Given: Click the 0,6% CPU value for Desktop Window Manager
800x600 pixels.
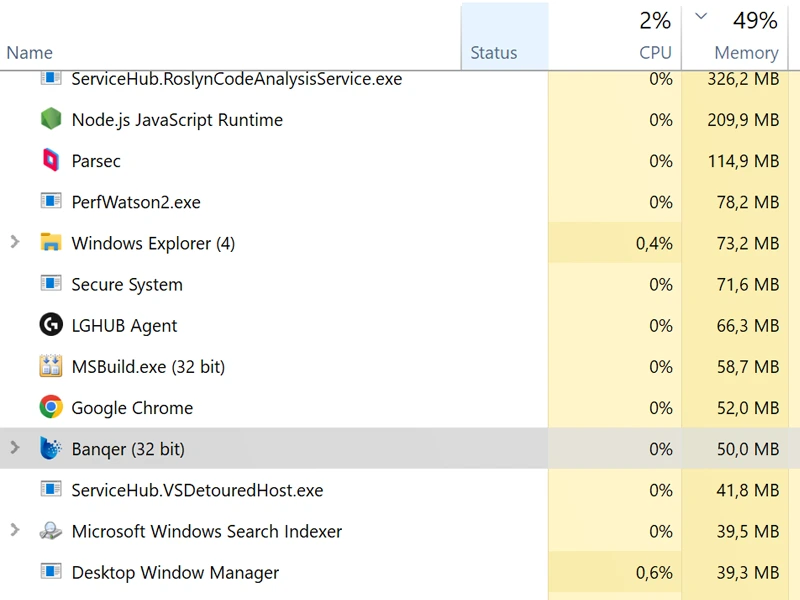Looking at the screenshot, I should [x=654, y=572].
